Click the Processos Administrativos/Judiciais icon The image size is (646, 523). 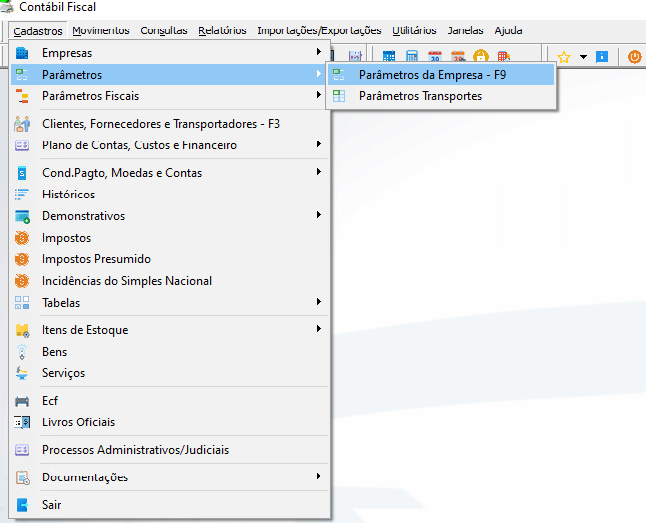pos(22,450)
